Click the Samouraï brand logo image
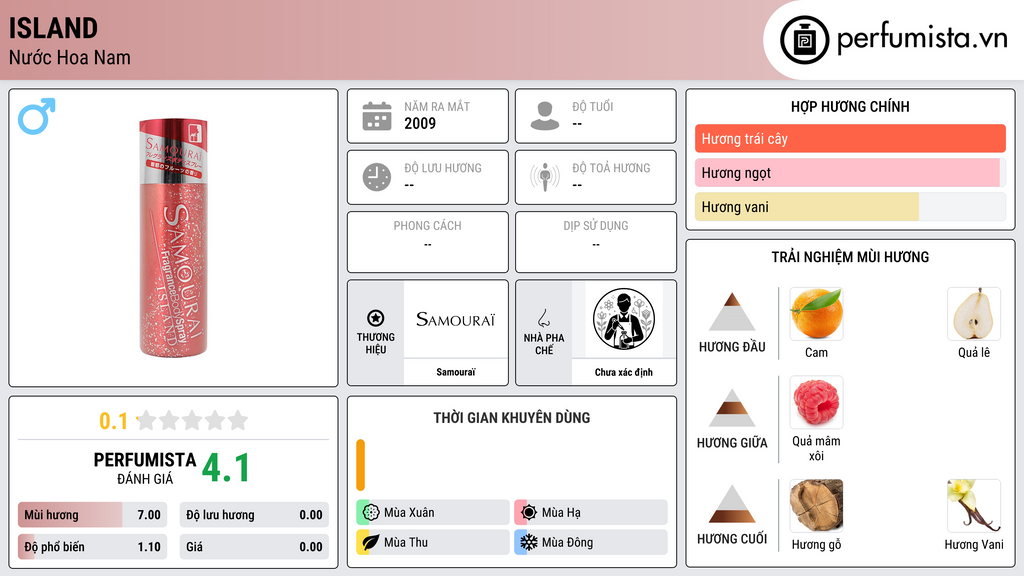 point(455,319)
